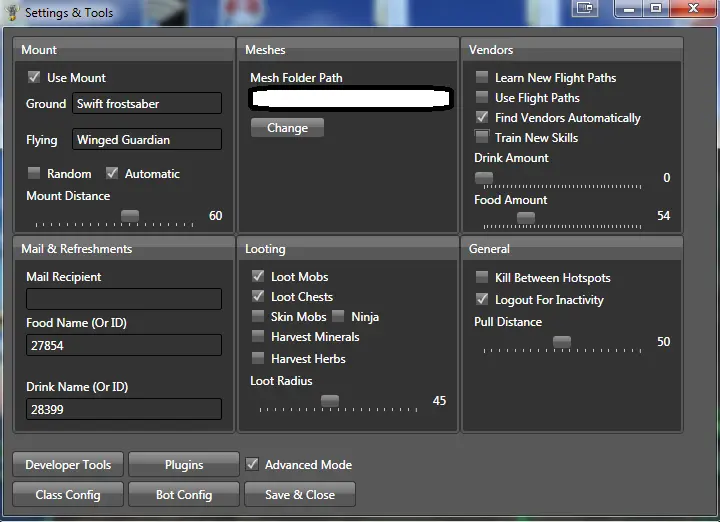Click the settings window title bar icon
The width and height of the screenshot is (720, 522).
coord(12,13)
